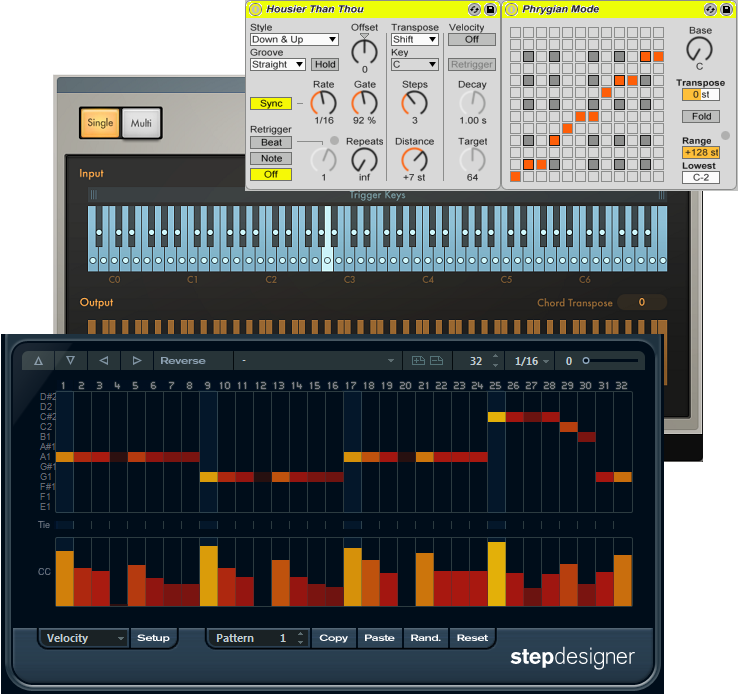Click the shift octave down triangle icon
The width and height of the screenshot is (738, 694).
70,361
